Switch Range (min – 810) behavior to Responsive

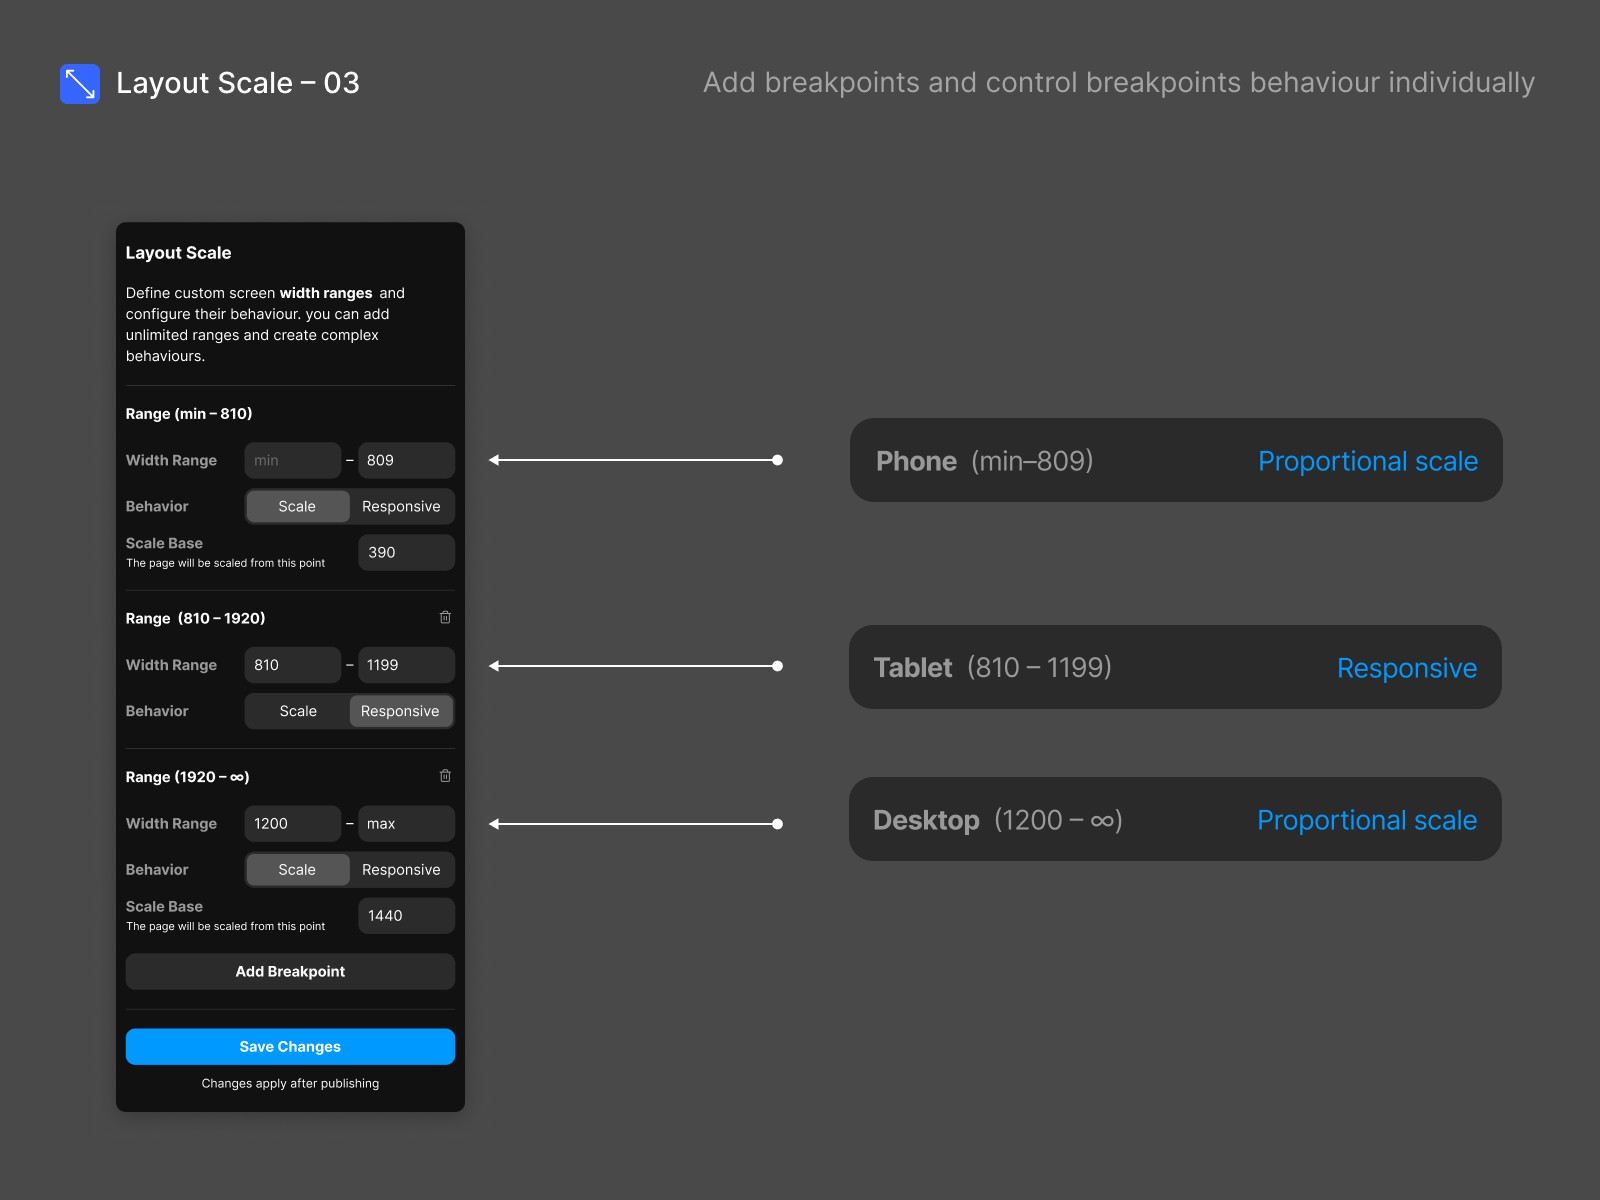(x=401, y=506)
